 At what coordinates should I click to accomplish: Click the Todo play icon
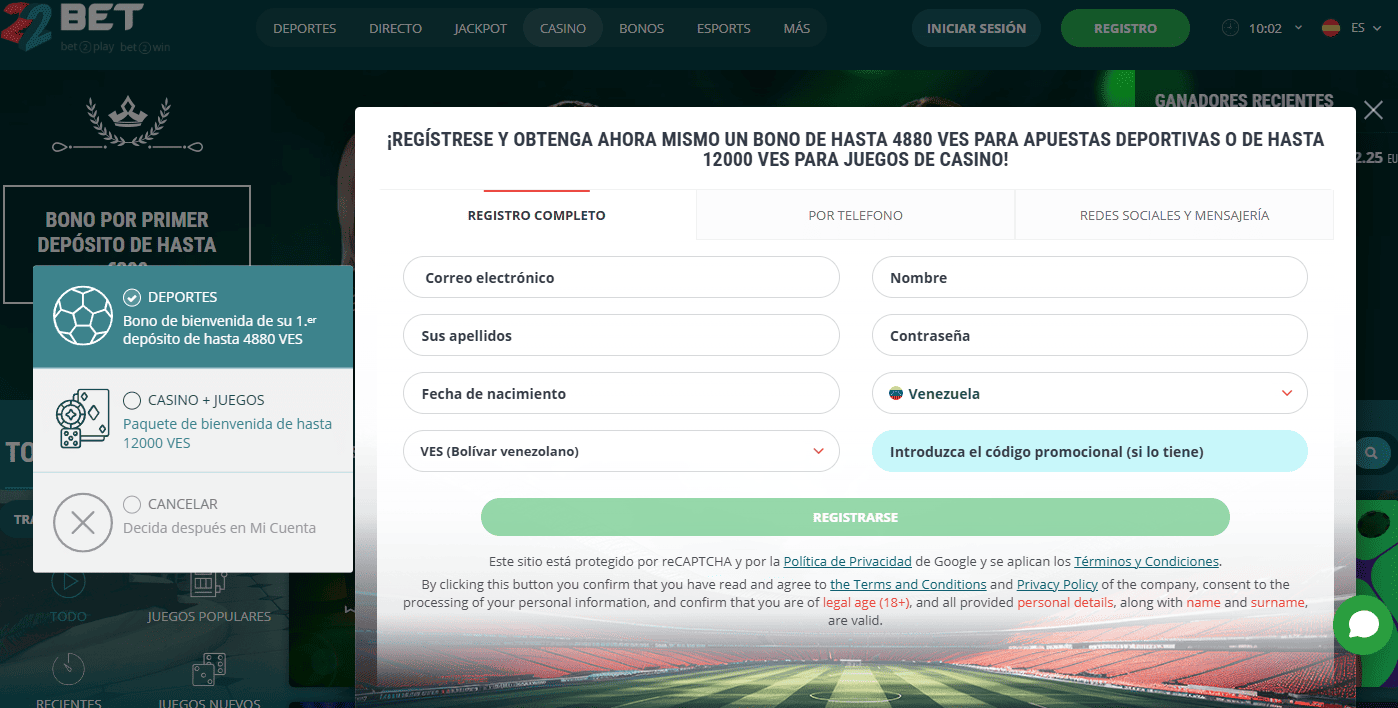pos(68,582)
